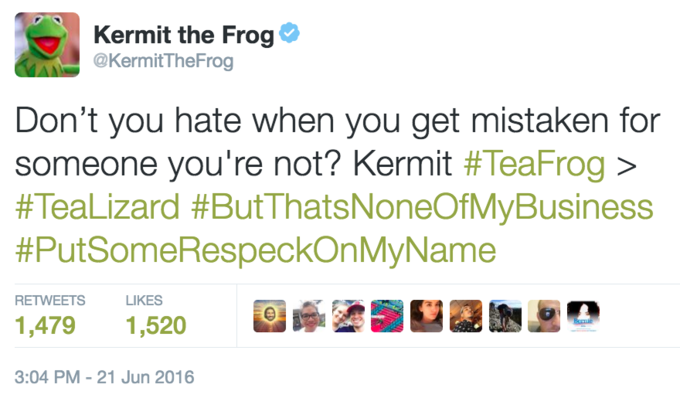Open the Kermit the Frog display name
Viewport: 680px width, 398px height.
(184, 35)
